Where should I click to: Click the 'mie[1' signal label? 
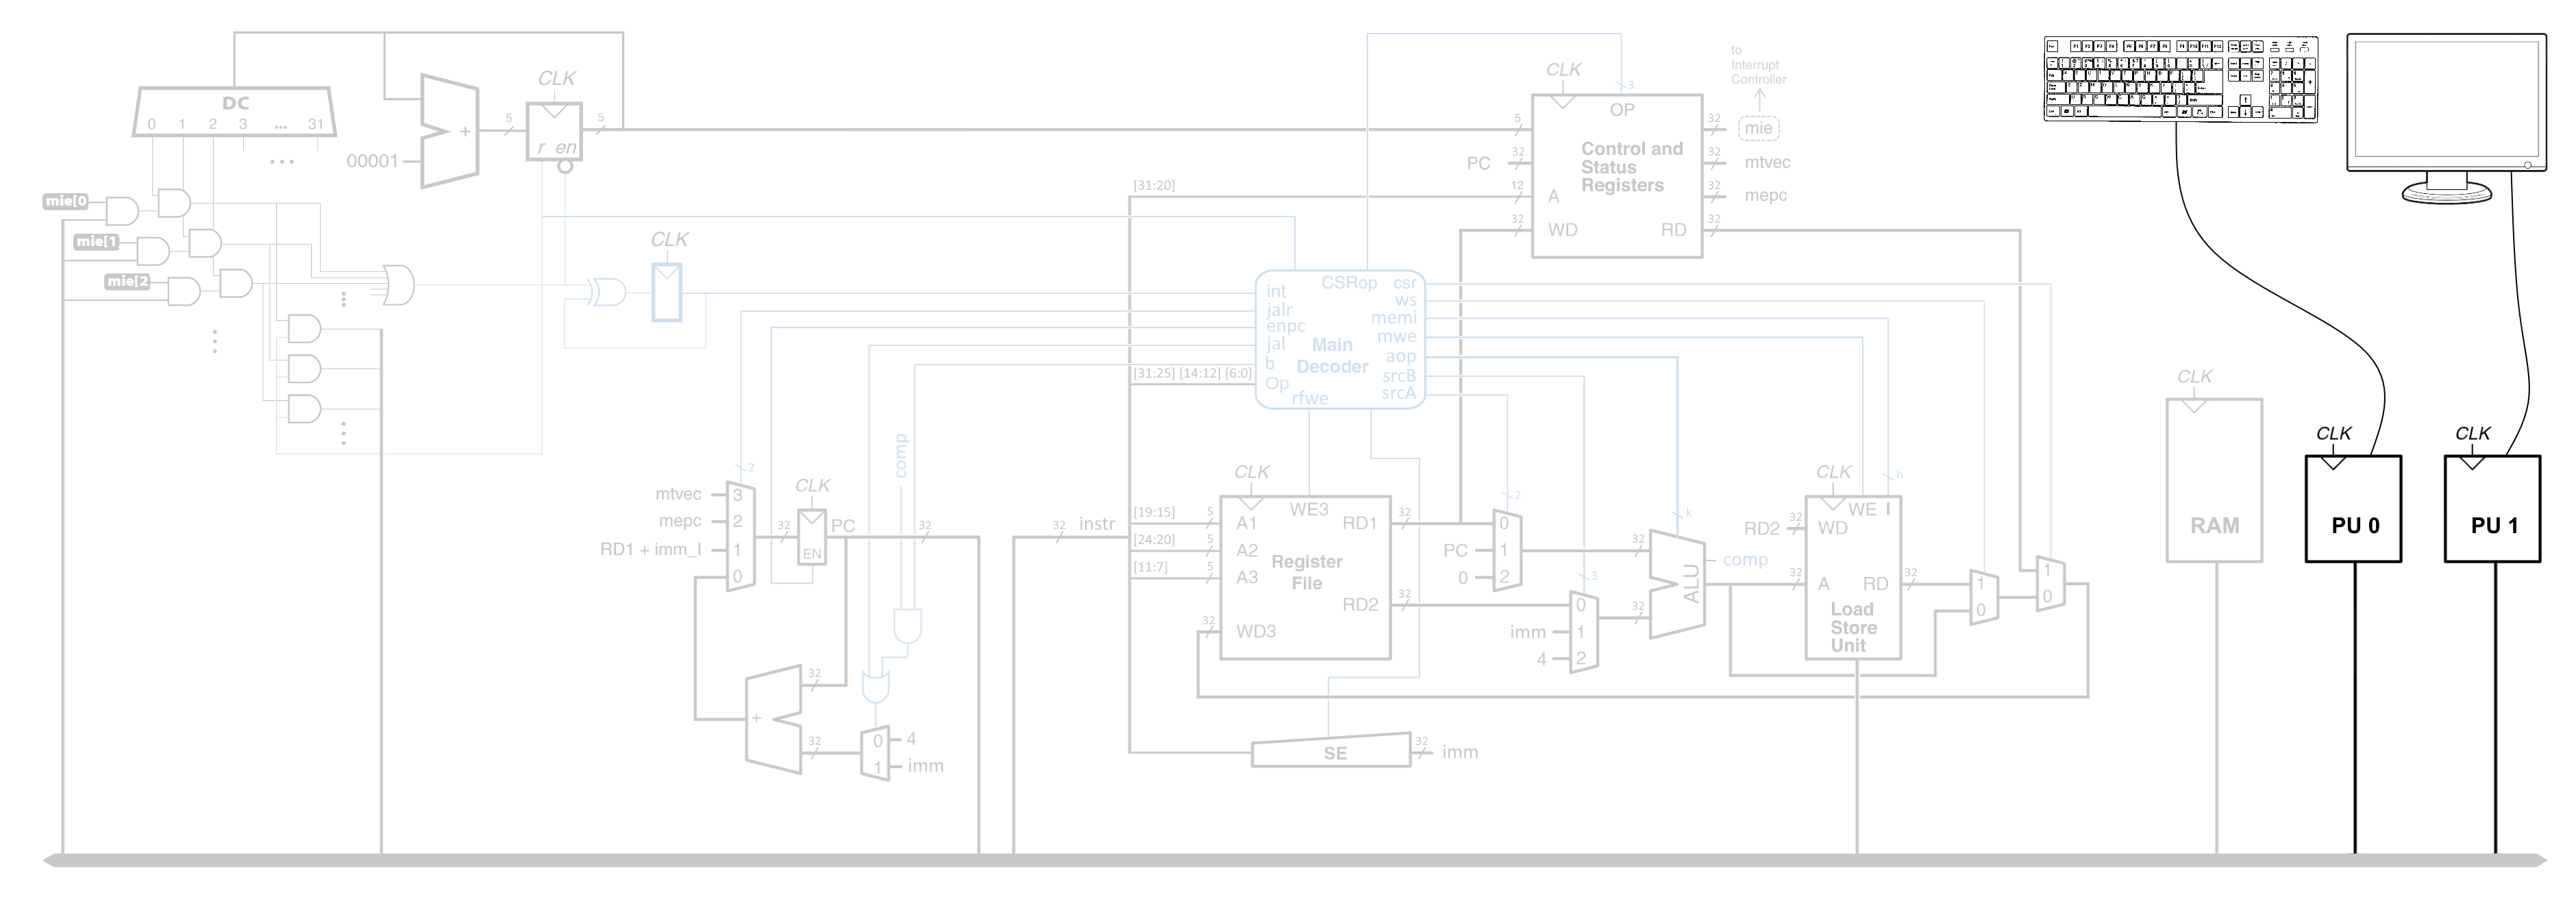click(x=97, y=241)
